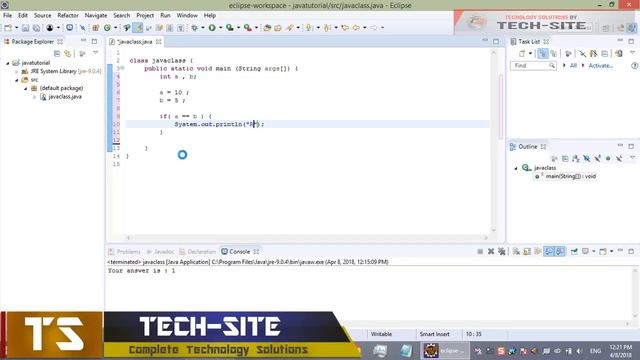
Task: Collapse the src folder node
Action: (17, 80)
